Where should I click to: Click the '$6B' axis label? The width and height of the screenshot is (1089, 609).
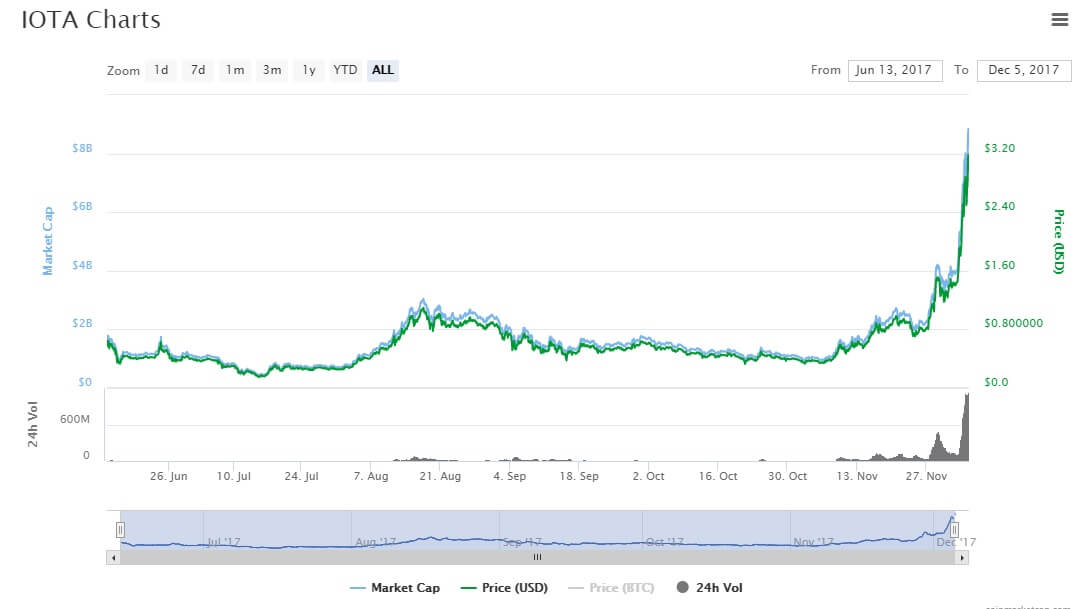[82, 206]
